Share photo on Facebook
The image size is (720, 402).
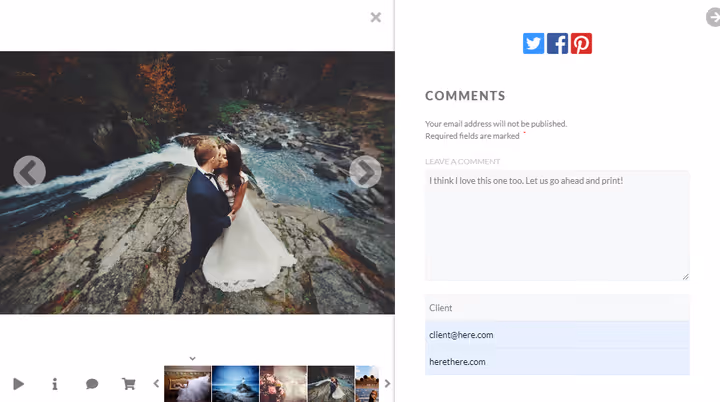point(557,44)
